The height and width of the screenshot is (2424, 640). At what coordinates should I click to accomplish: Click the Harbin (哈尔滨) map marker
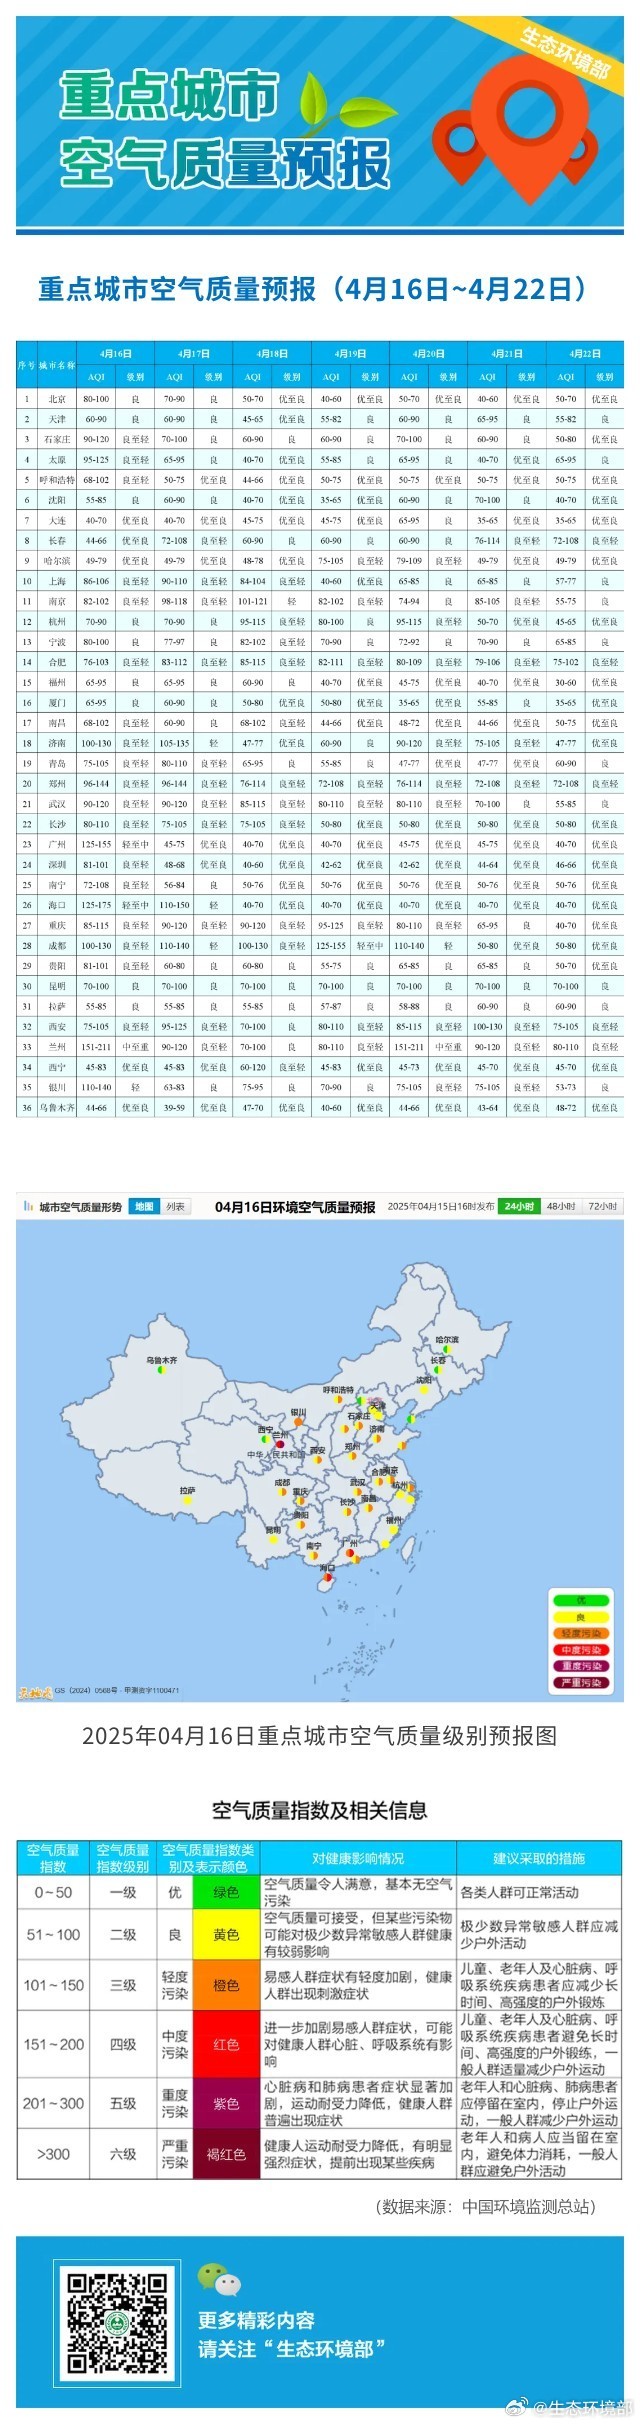[x=447, y=1349]
